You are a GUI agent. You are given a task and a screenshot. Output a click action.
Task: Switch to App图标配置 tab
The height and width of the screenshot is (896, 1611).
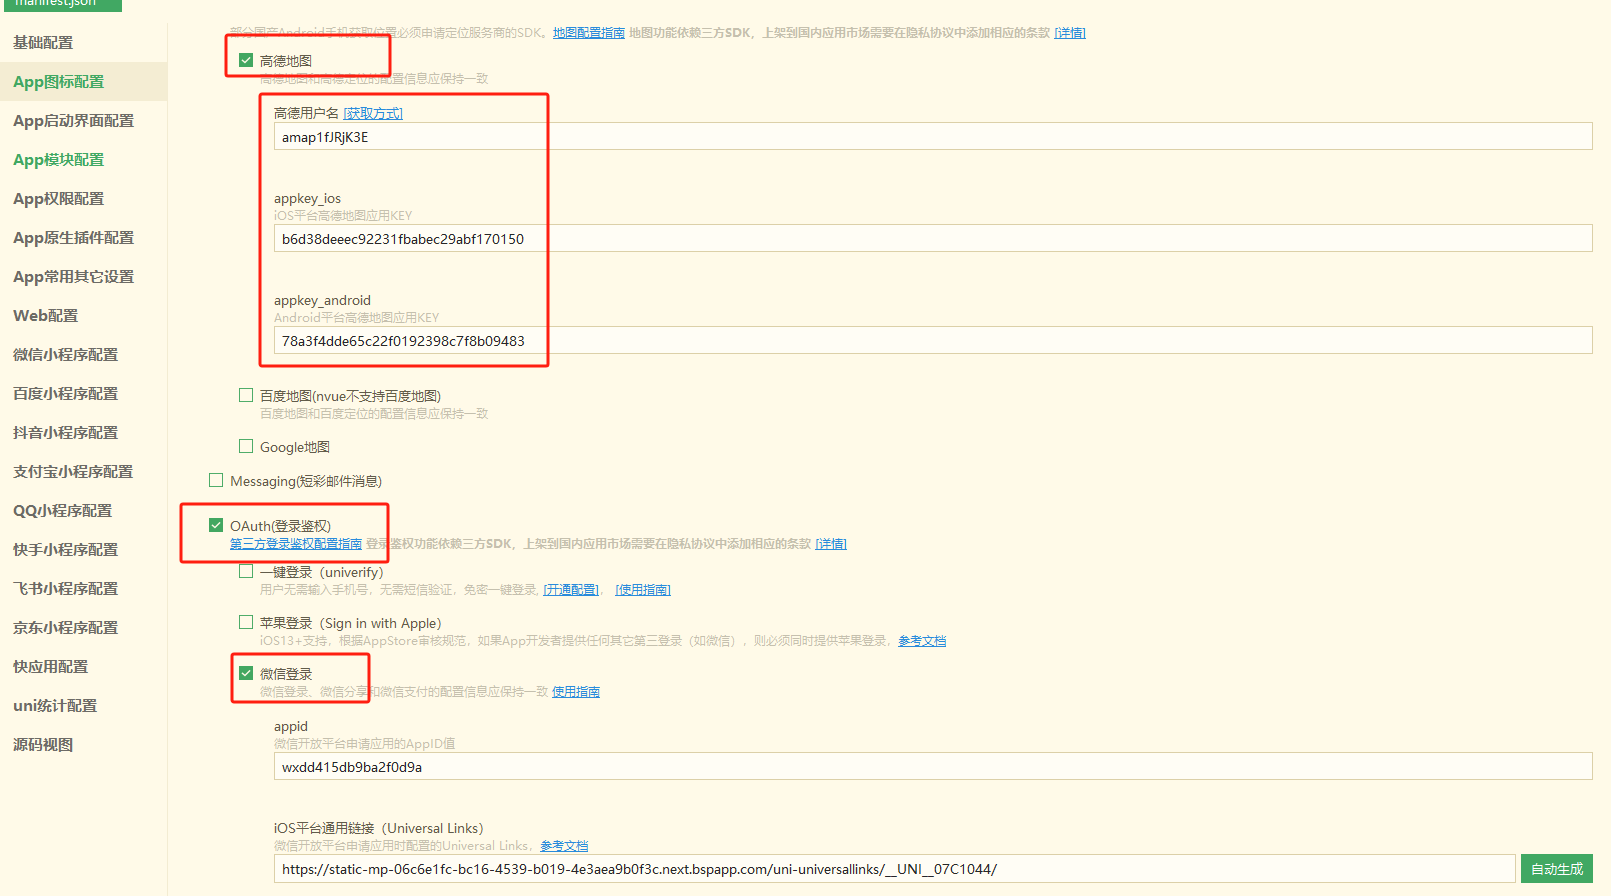click(x=58, y=81)
